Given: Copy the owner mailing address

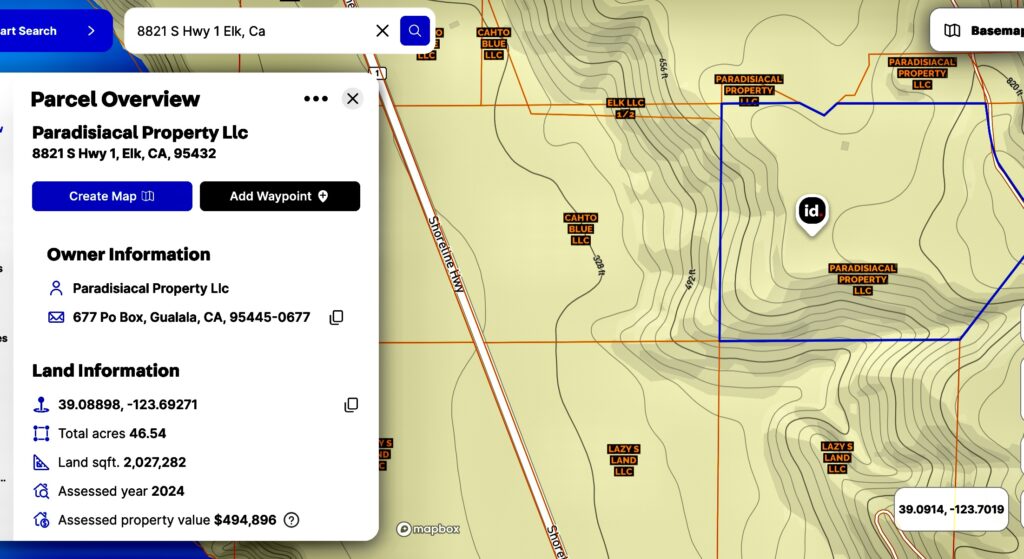Looking at the screenshot, I should (337, 318).
